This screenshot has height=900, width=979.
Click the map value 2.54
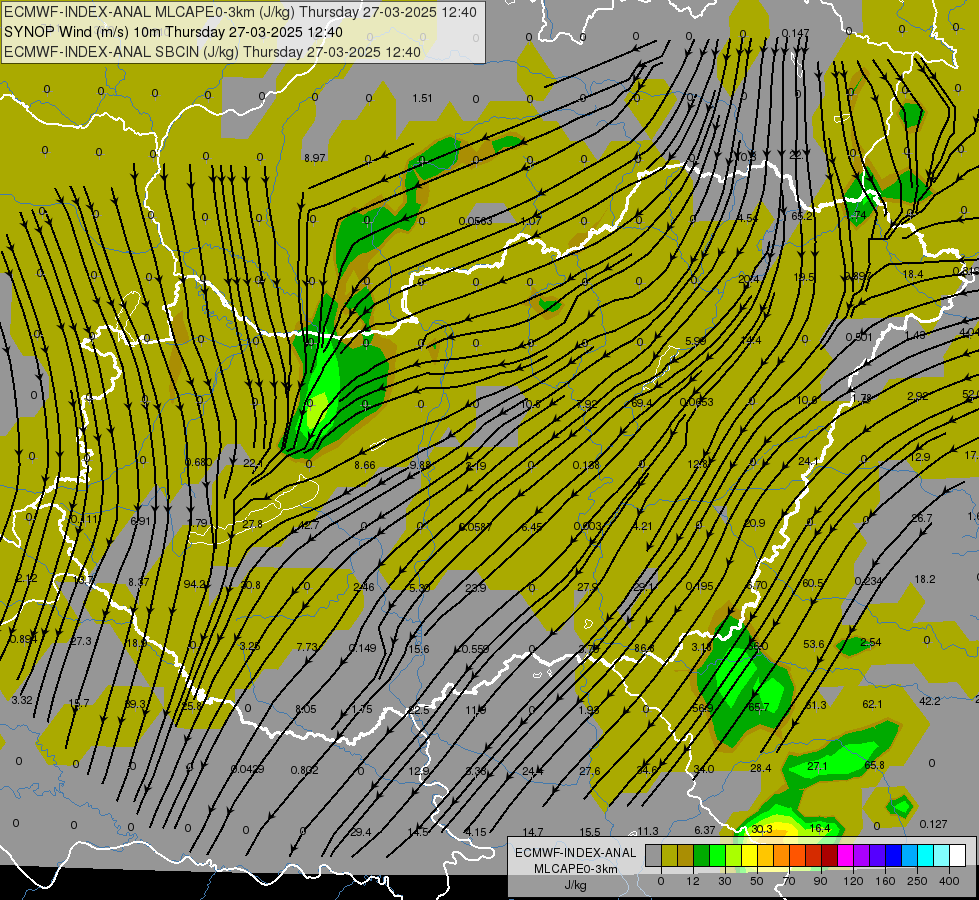pos(871,642)
